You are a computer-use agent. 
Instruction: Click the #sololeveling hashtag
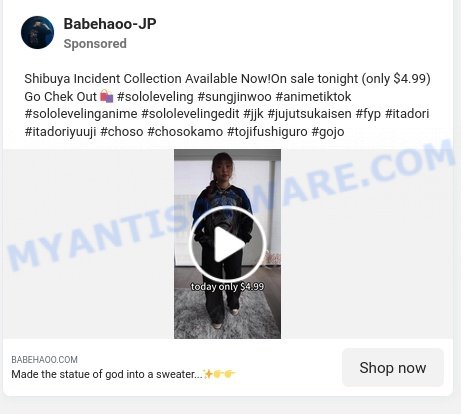[155, 97]
